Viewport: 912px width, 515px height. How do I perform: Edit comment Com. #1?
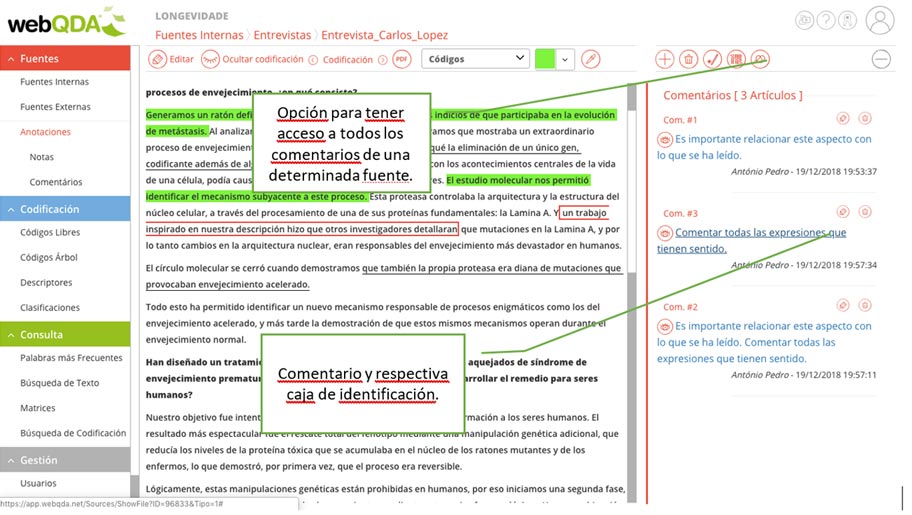[x=843, y=119]
